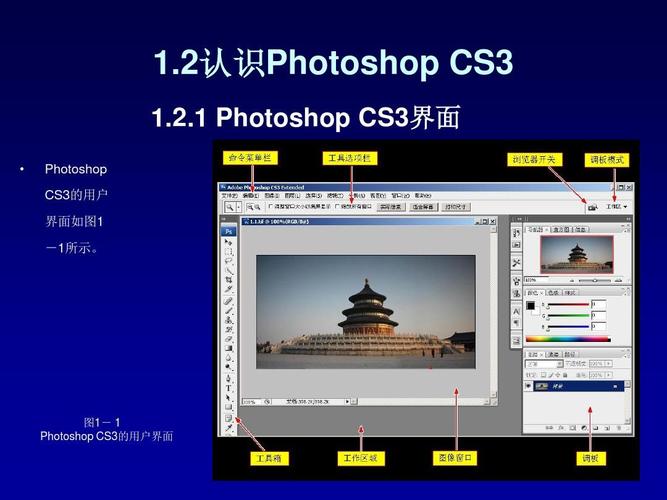Open the Image menu
Viewport: 667px width, 500px height.
(271, 195)
